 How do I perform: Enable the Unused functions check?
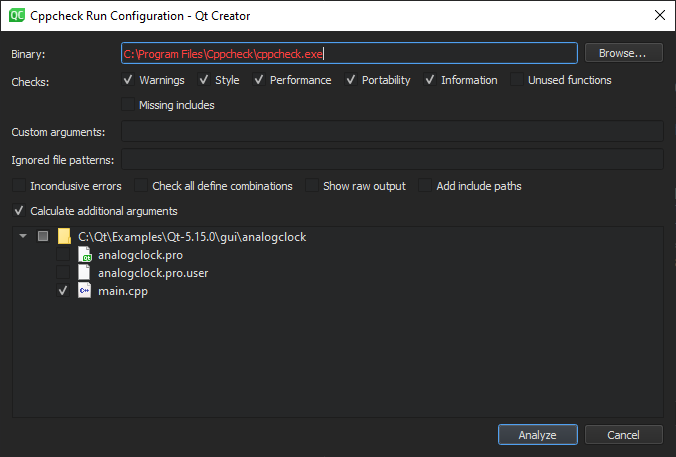517,80
